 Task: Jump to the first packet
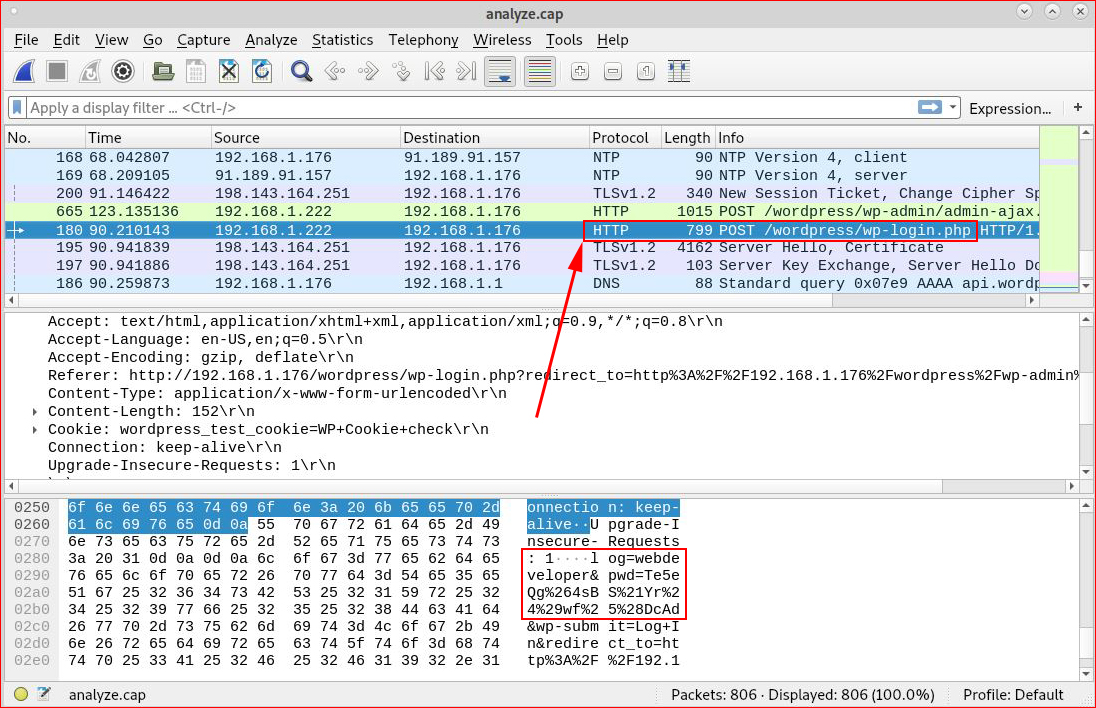[x=434, y=71]
